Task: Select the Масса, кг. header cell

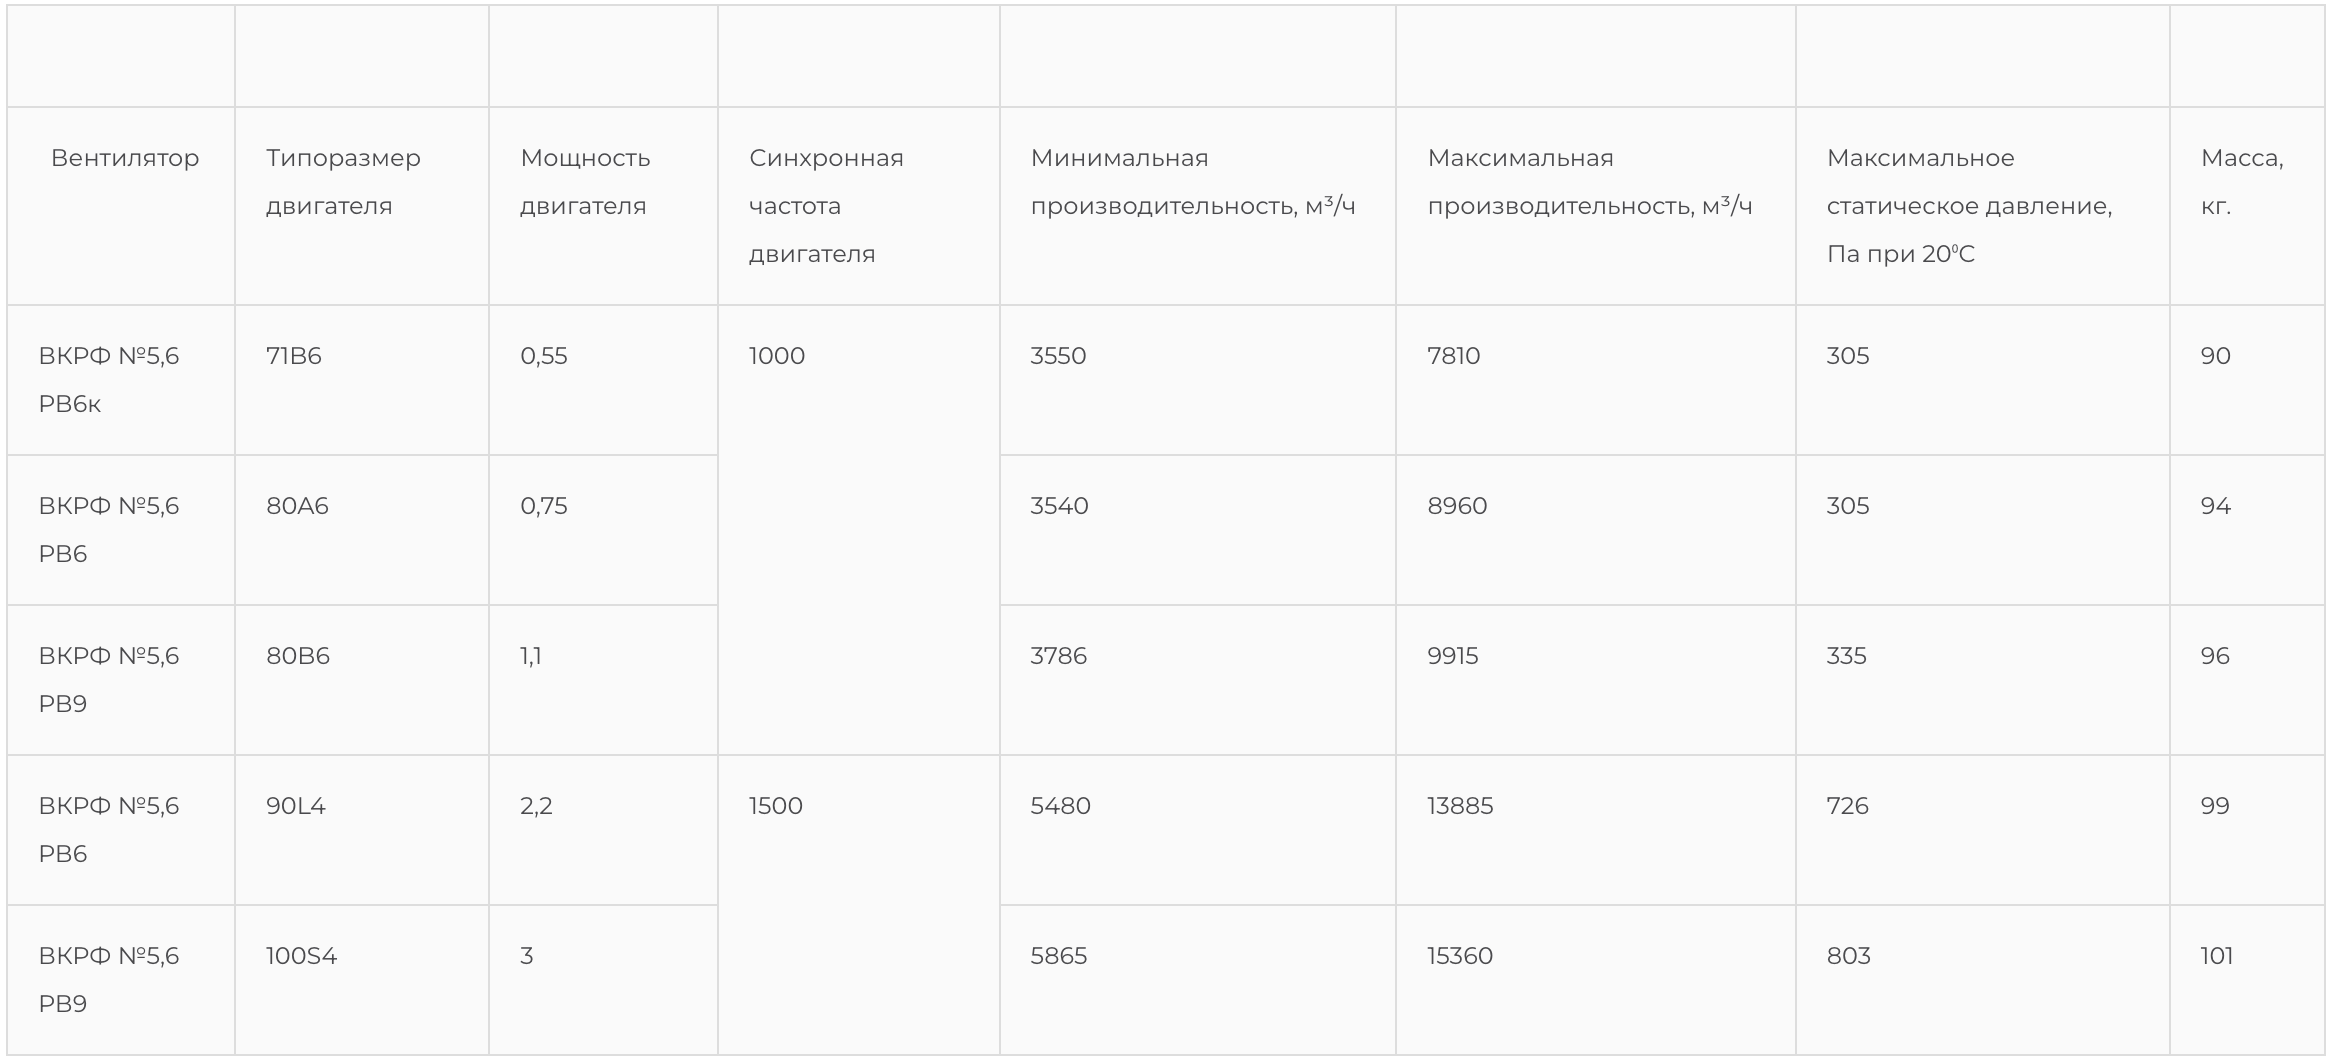Action: [2241, 182]
